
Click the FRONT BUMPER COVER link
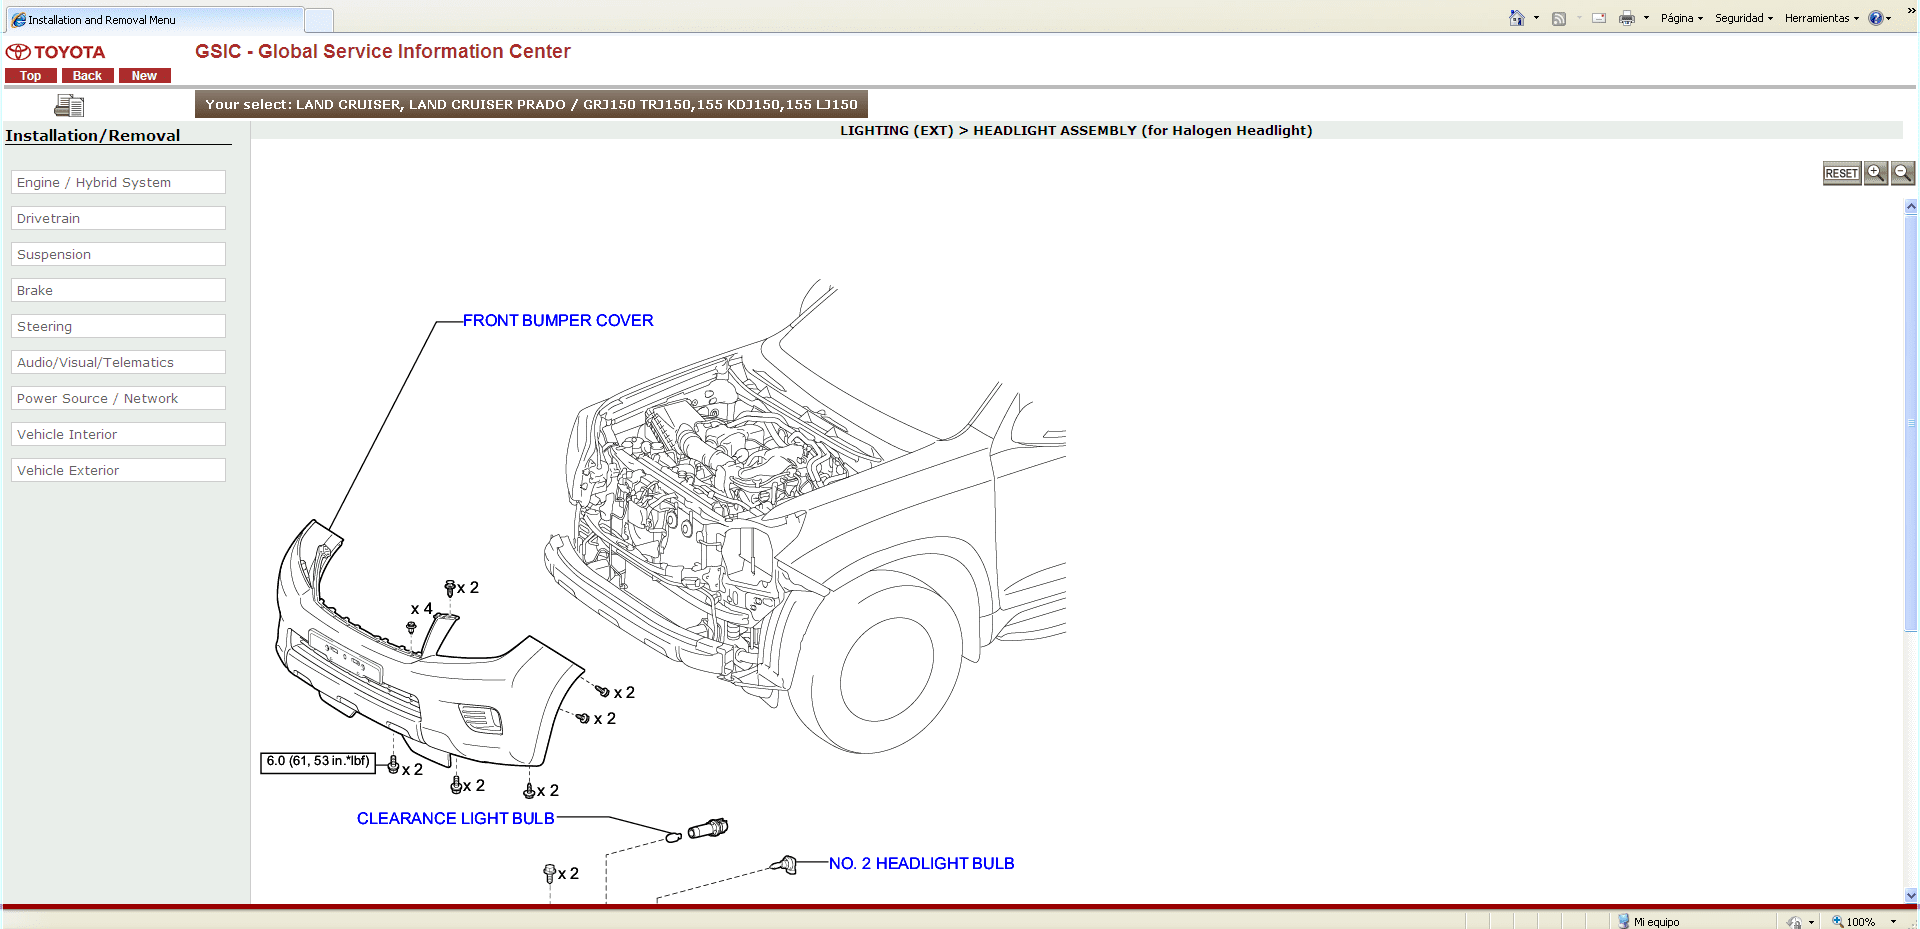coord(557,320)
